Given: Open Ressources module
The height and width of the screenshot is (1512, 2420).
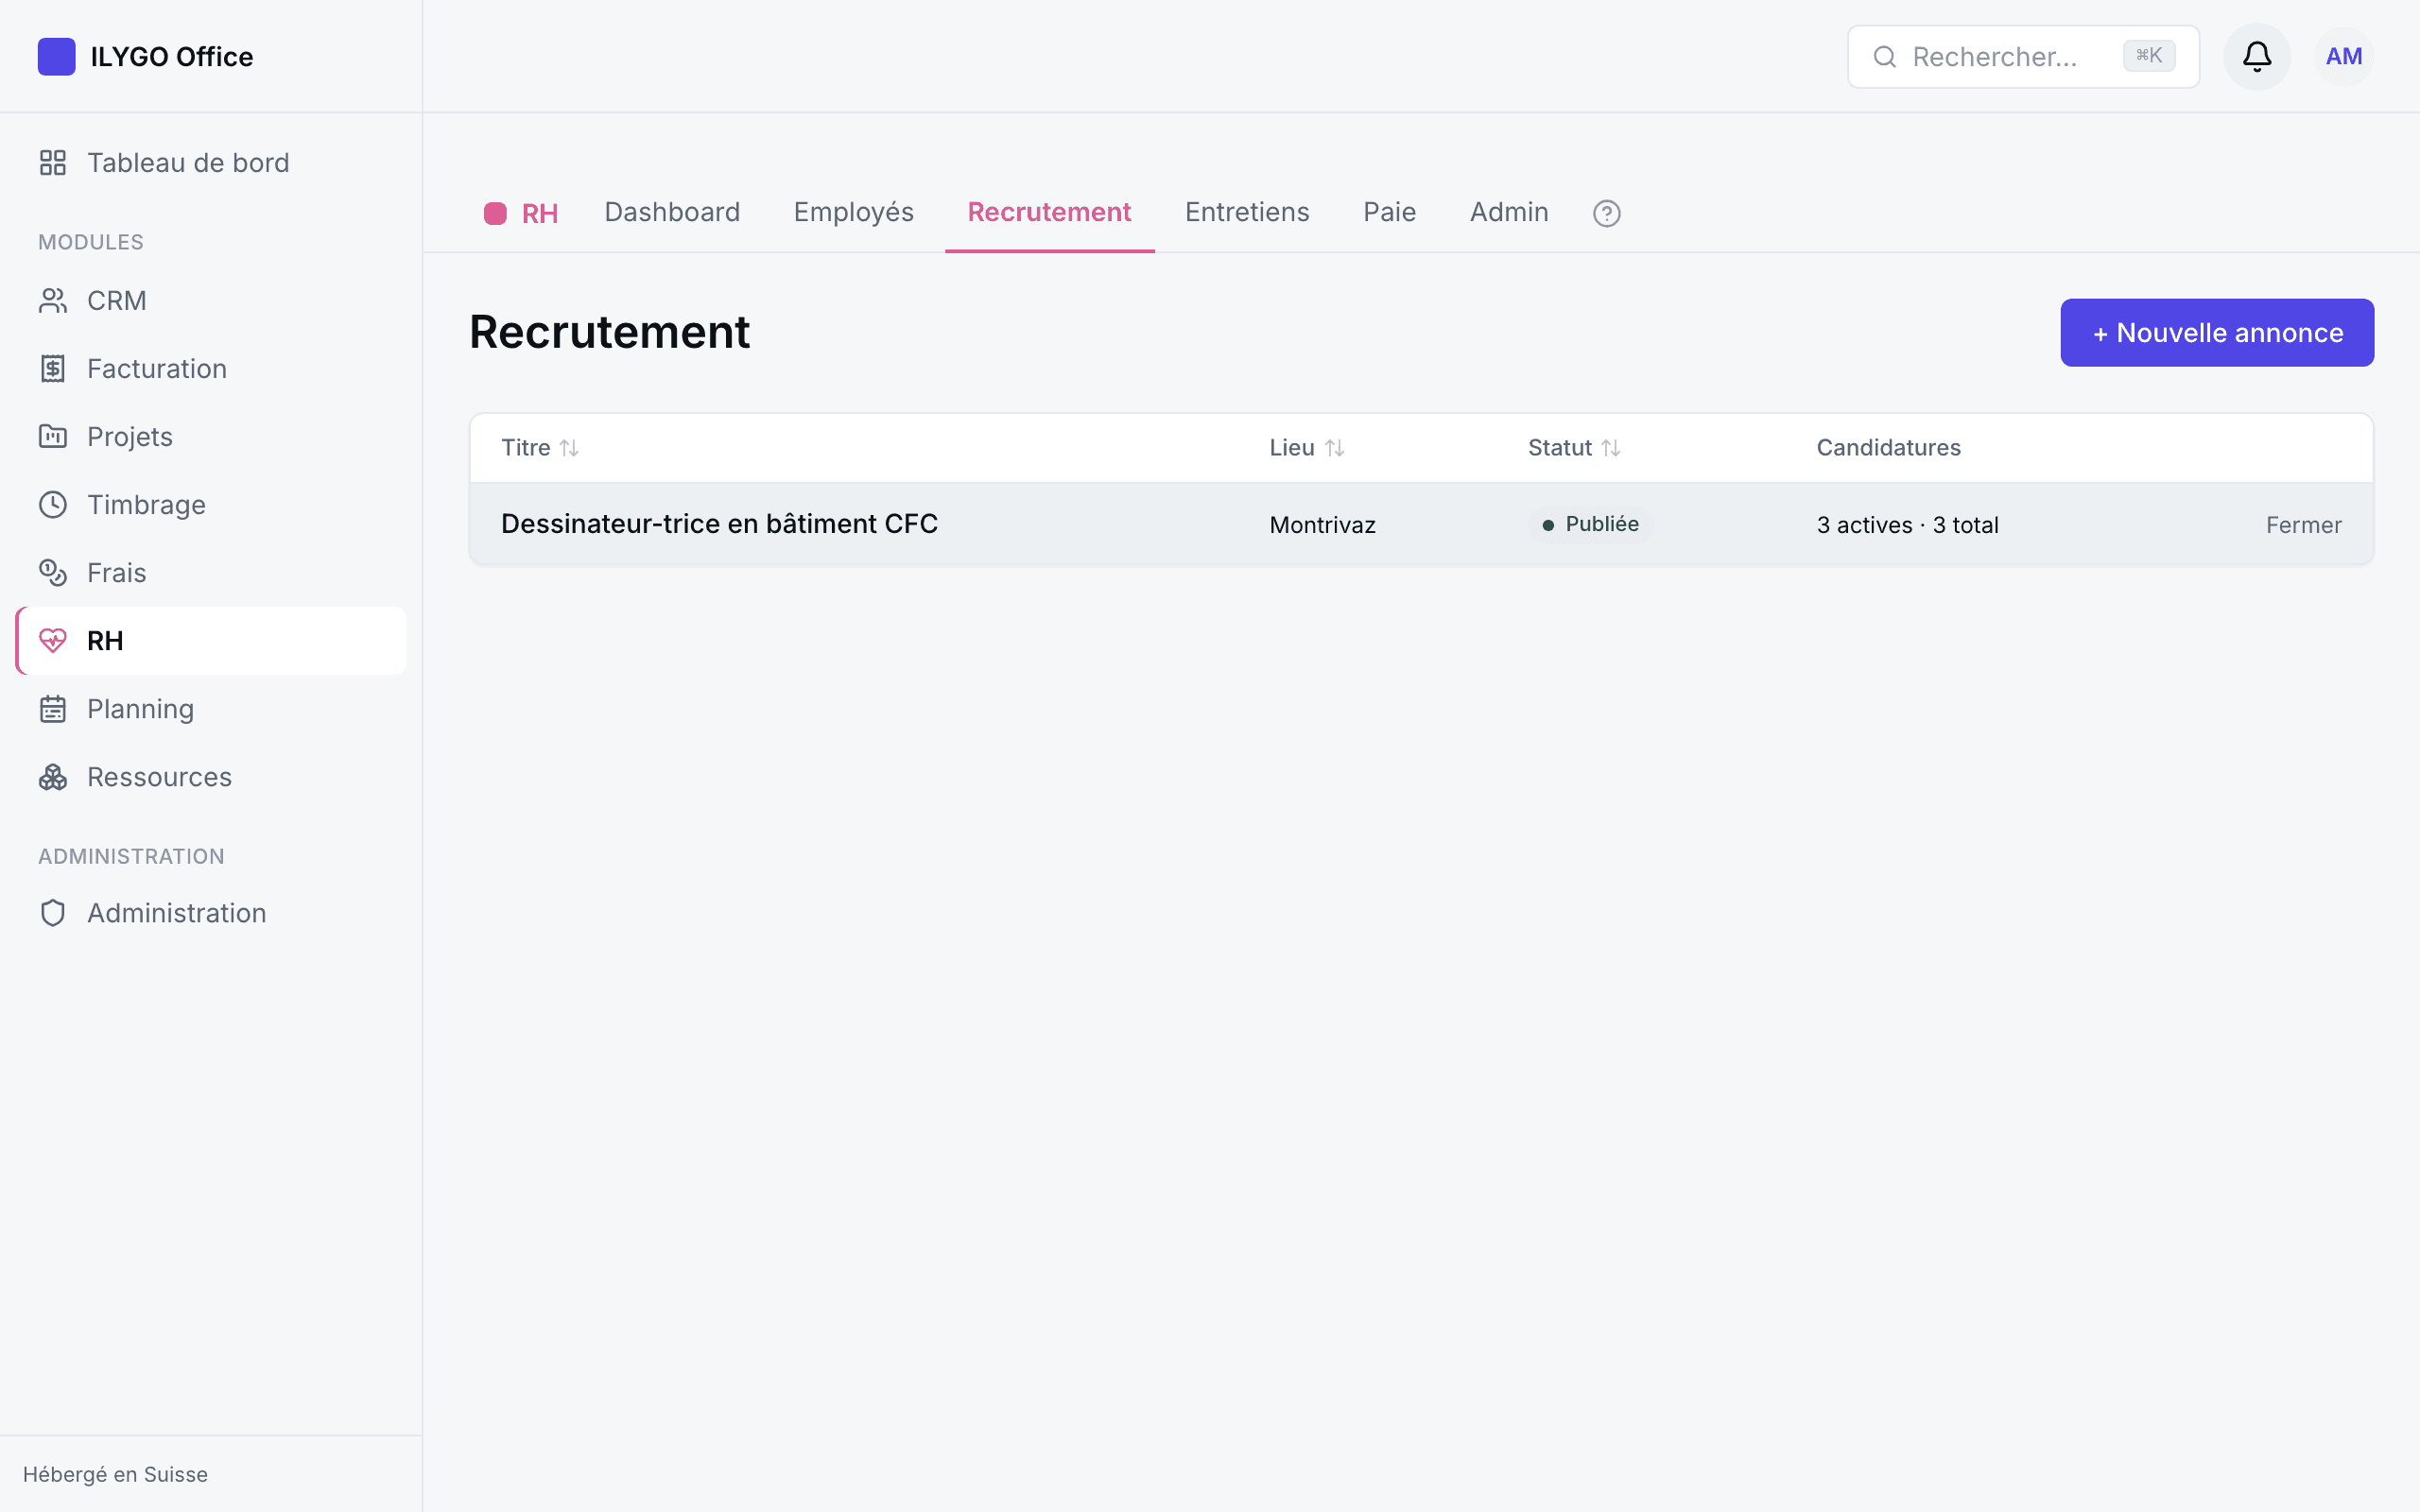Looking at the screenshot, I should 211,777.
